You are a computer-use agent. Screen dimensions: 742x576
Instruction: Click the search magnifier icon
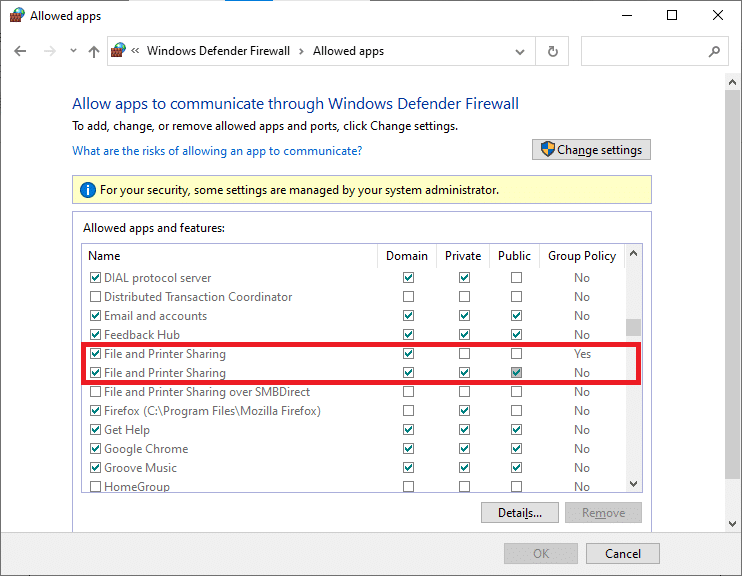point(714,51)
